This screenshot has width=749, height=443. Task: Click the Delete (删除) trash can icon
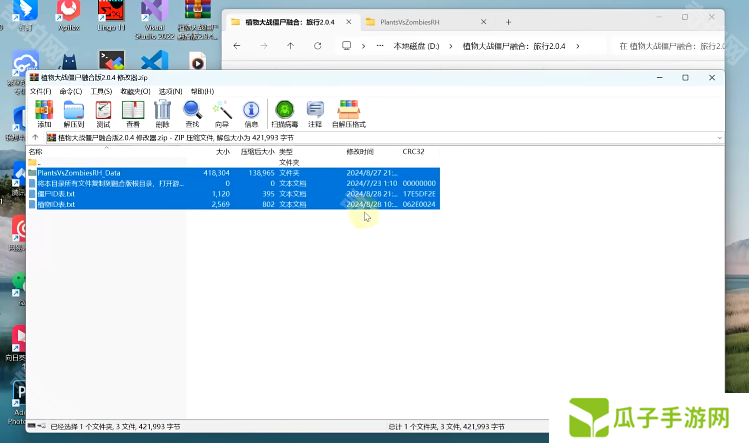pos(162,114)
